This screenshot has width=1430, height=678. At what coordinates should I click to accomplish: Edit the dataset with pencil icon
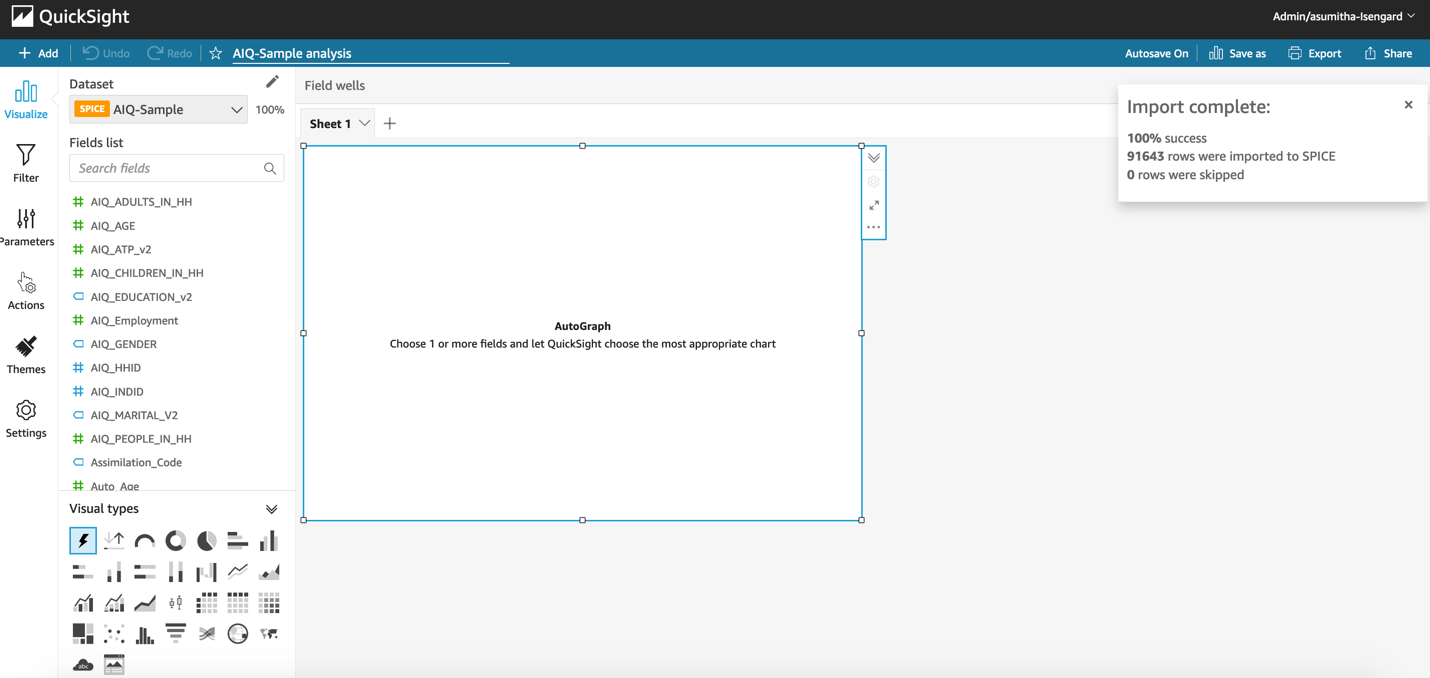click(272, 82)
